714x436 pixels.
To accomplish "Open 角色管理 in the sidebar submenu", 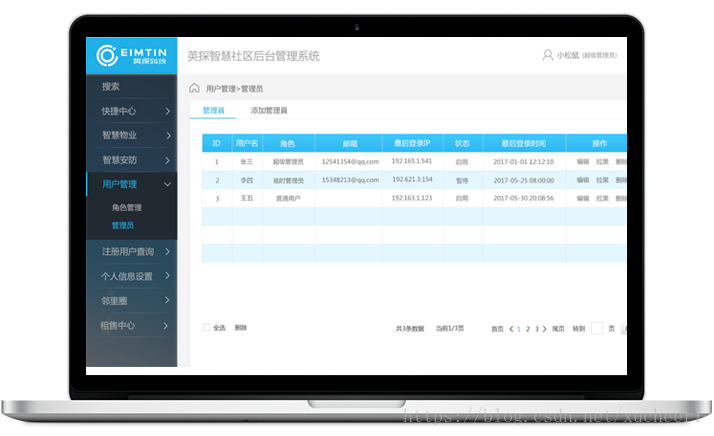I will [127, 207].
